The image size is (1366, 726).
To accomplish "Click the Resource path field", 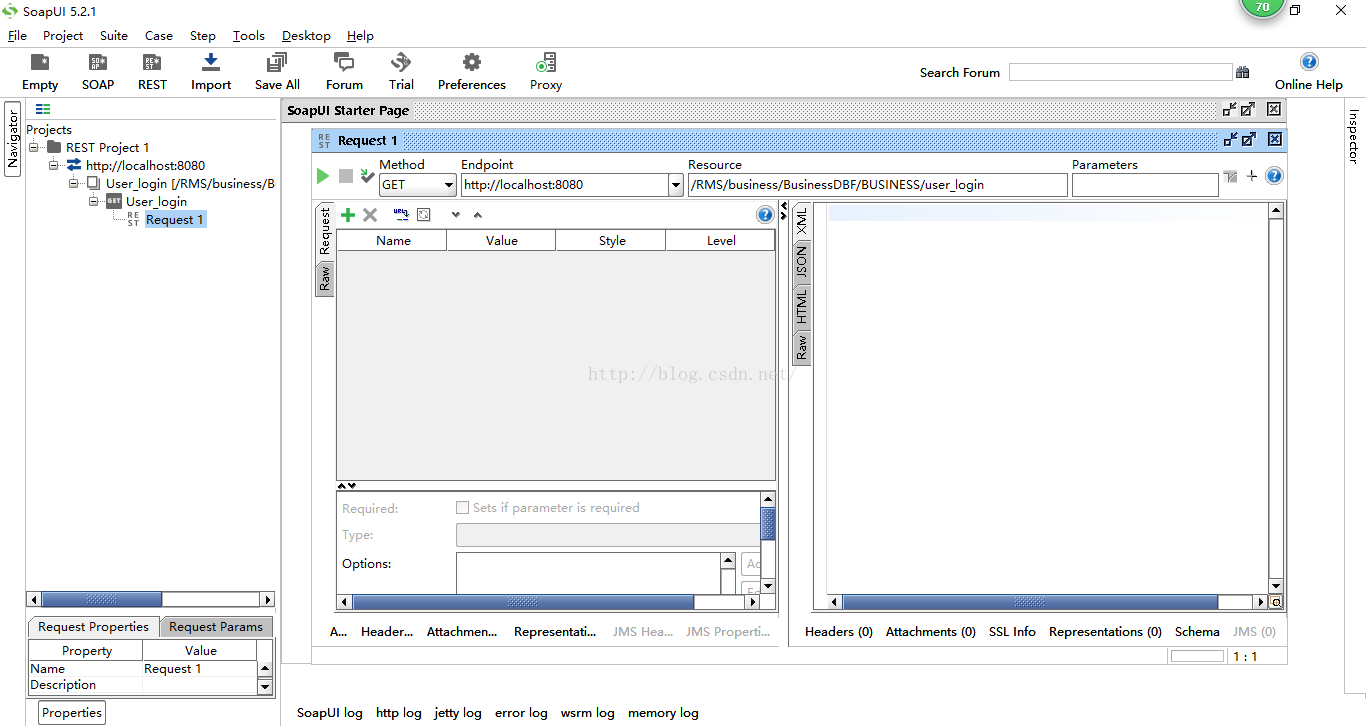I will [877, 185].
